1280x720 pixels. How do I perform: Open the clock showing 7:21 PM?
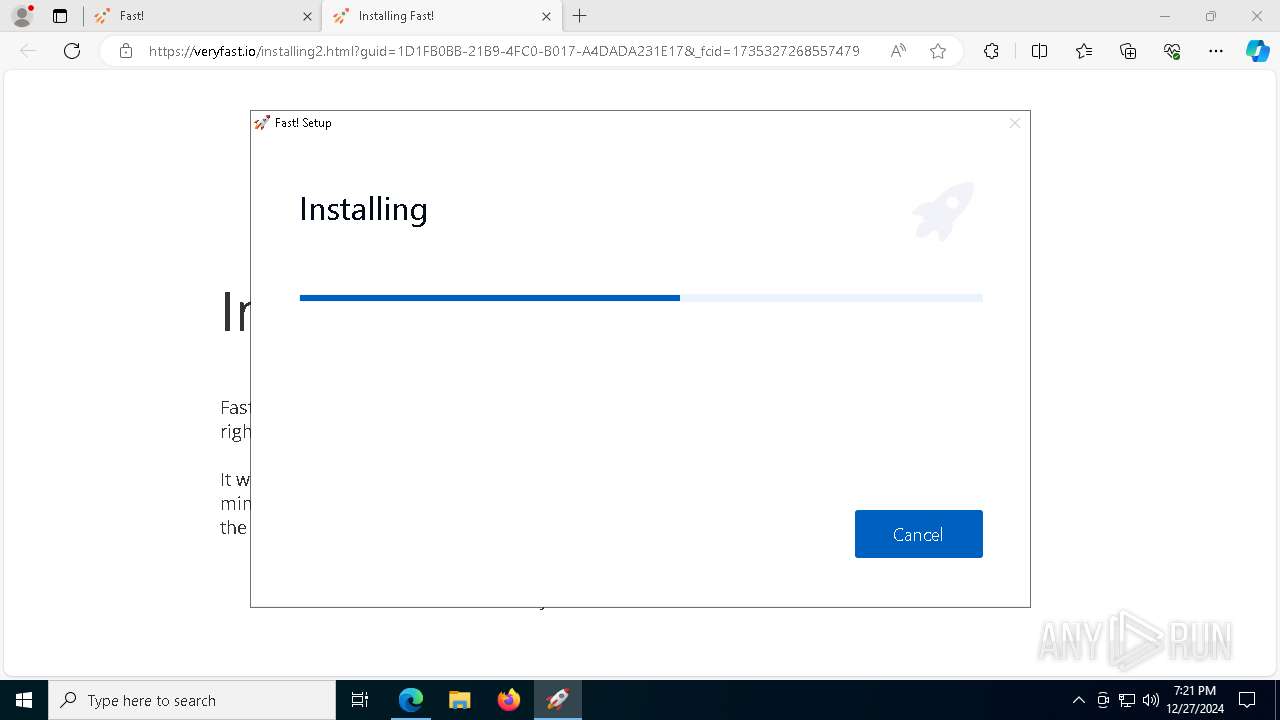point(1195,700)
